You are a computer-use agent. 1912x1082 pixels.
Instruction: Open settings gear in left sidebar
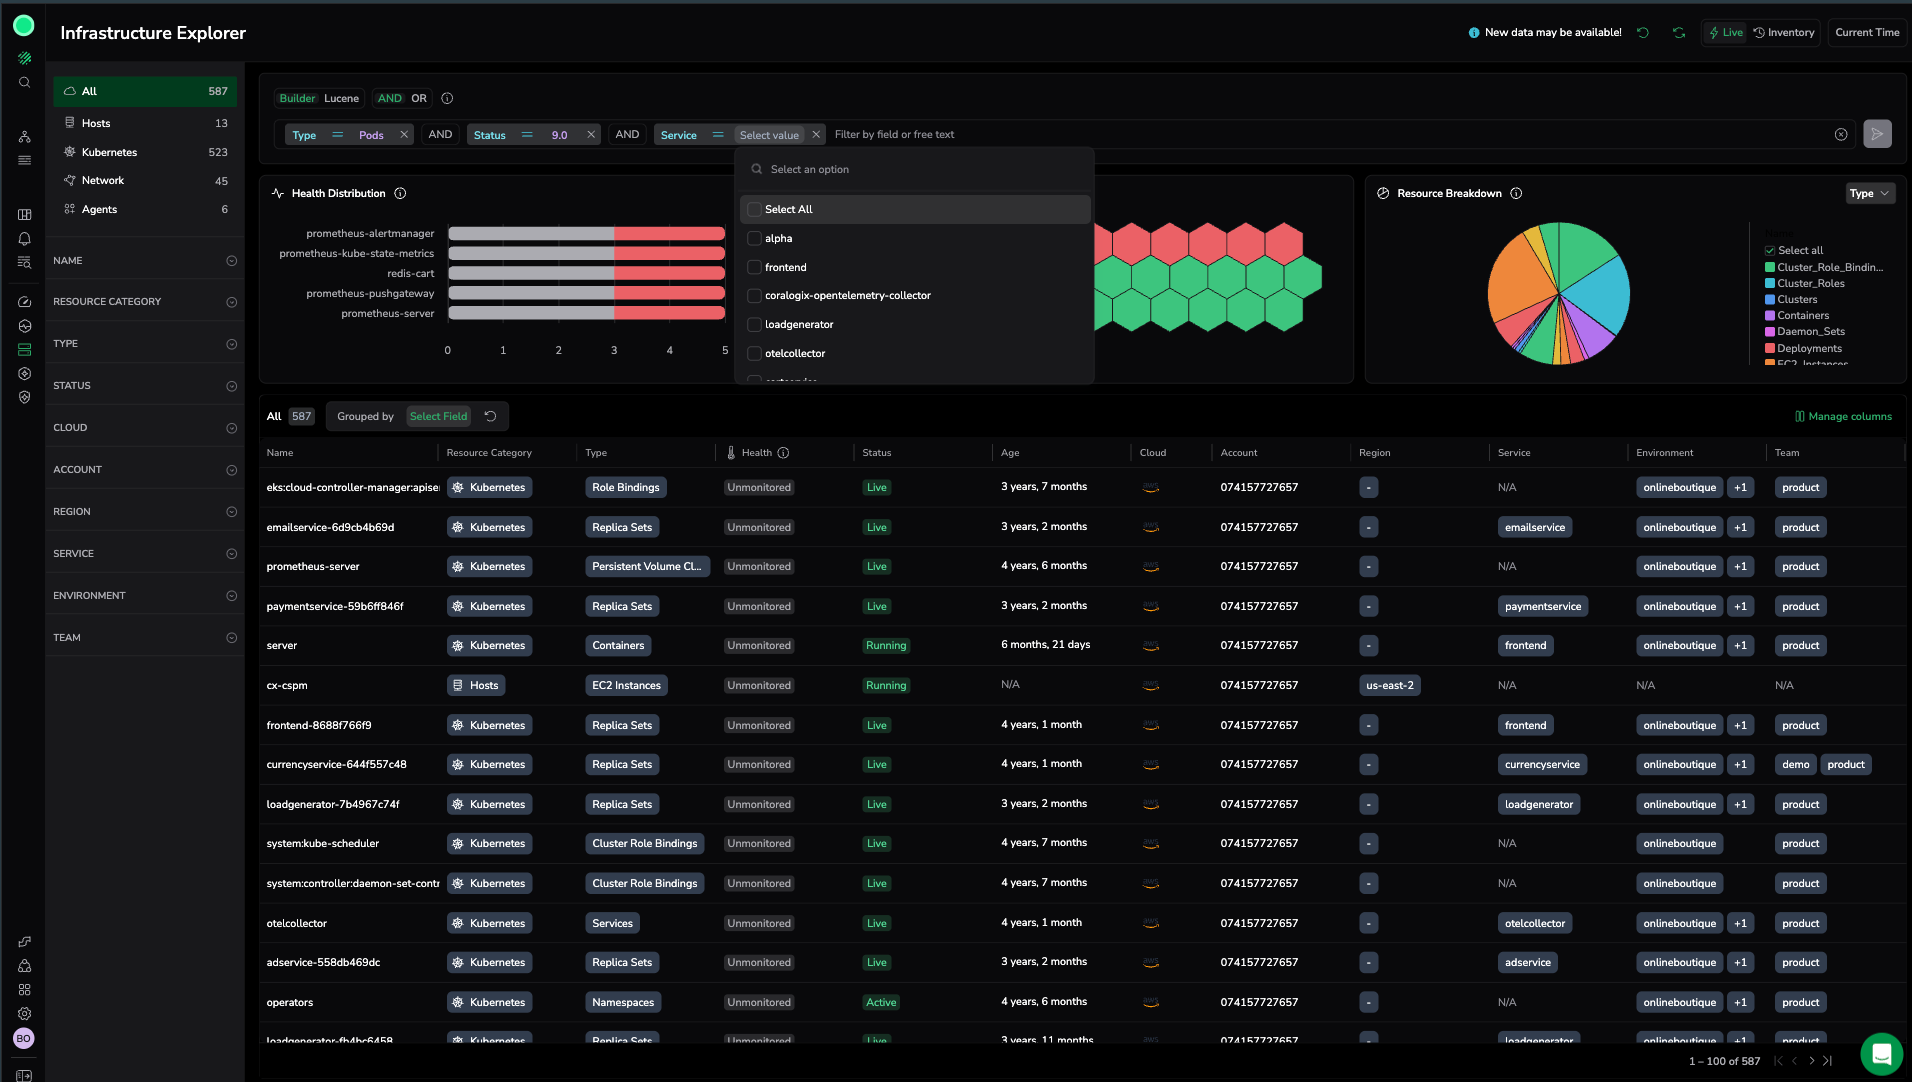[24, 1013]
